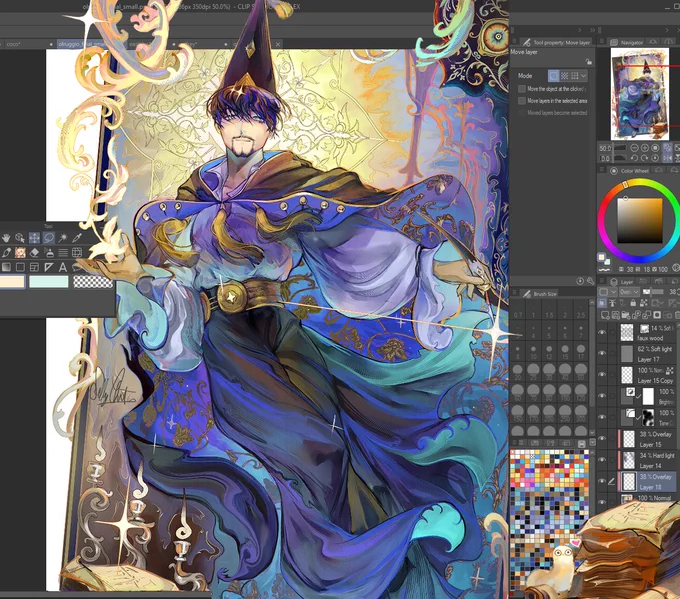Select the Frame border tool

click(34, 267)
